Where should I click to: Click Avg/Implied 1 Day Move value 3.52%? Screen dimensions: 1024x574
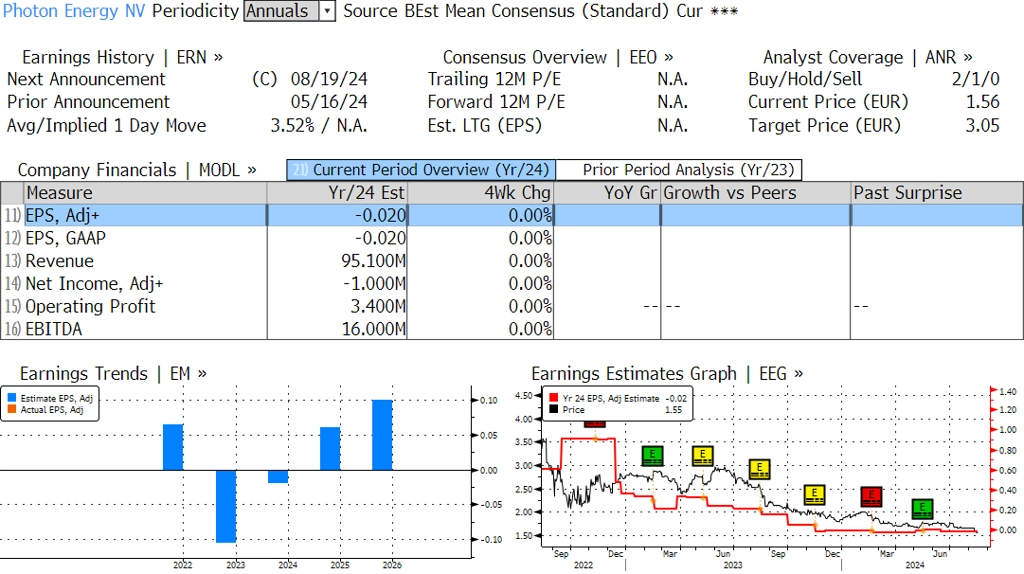292,125
